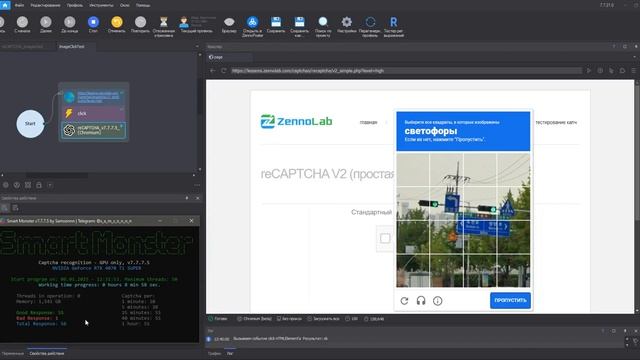This screenshot has height=360, width=640.
Task: Open the regex tester R icon
Action: (393, 22)
